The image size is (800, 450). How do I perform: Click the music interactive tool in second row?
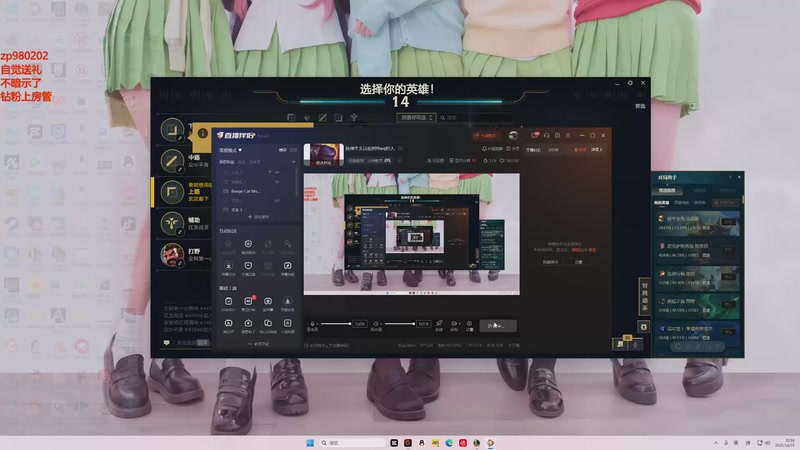click(x=288, y=268)
